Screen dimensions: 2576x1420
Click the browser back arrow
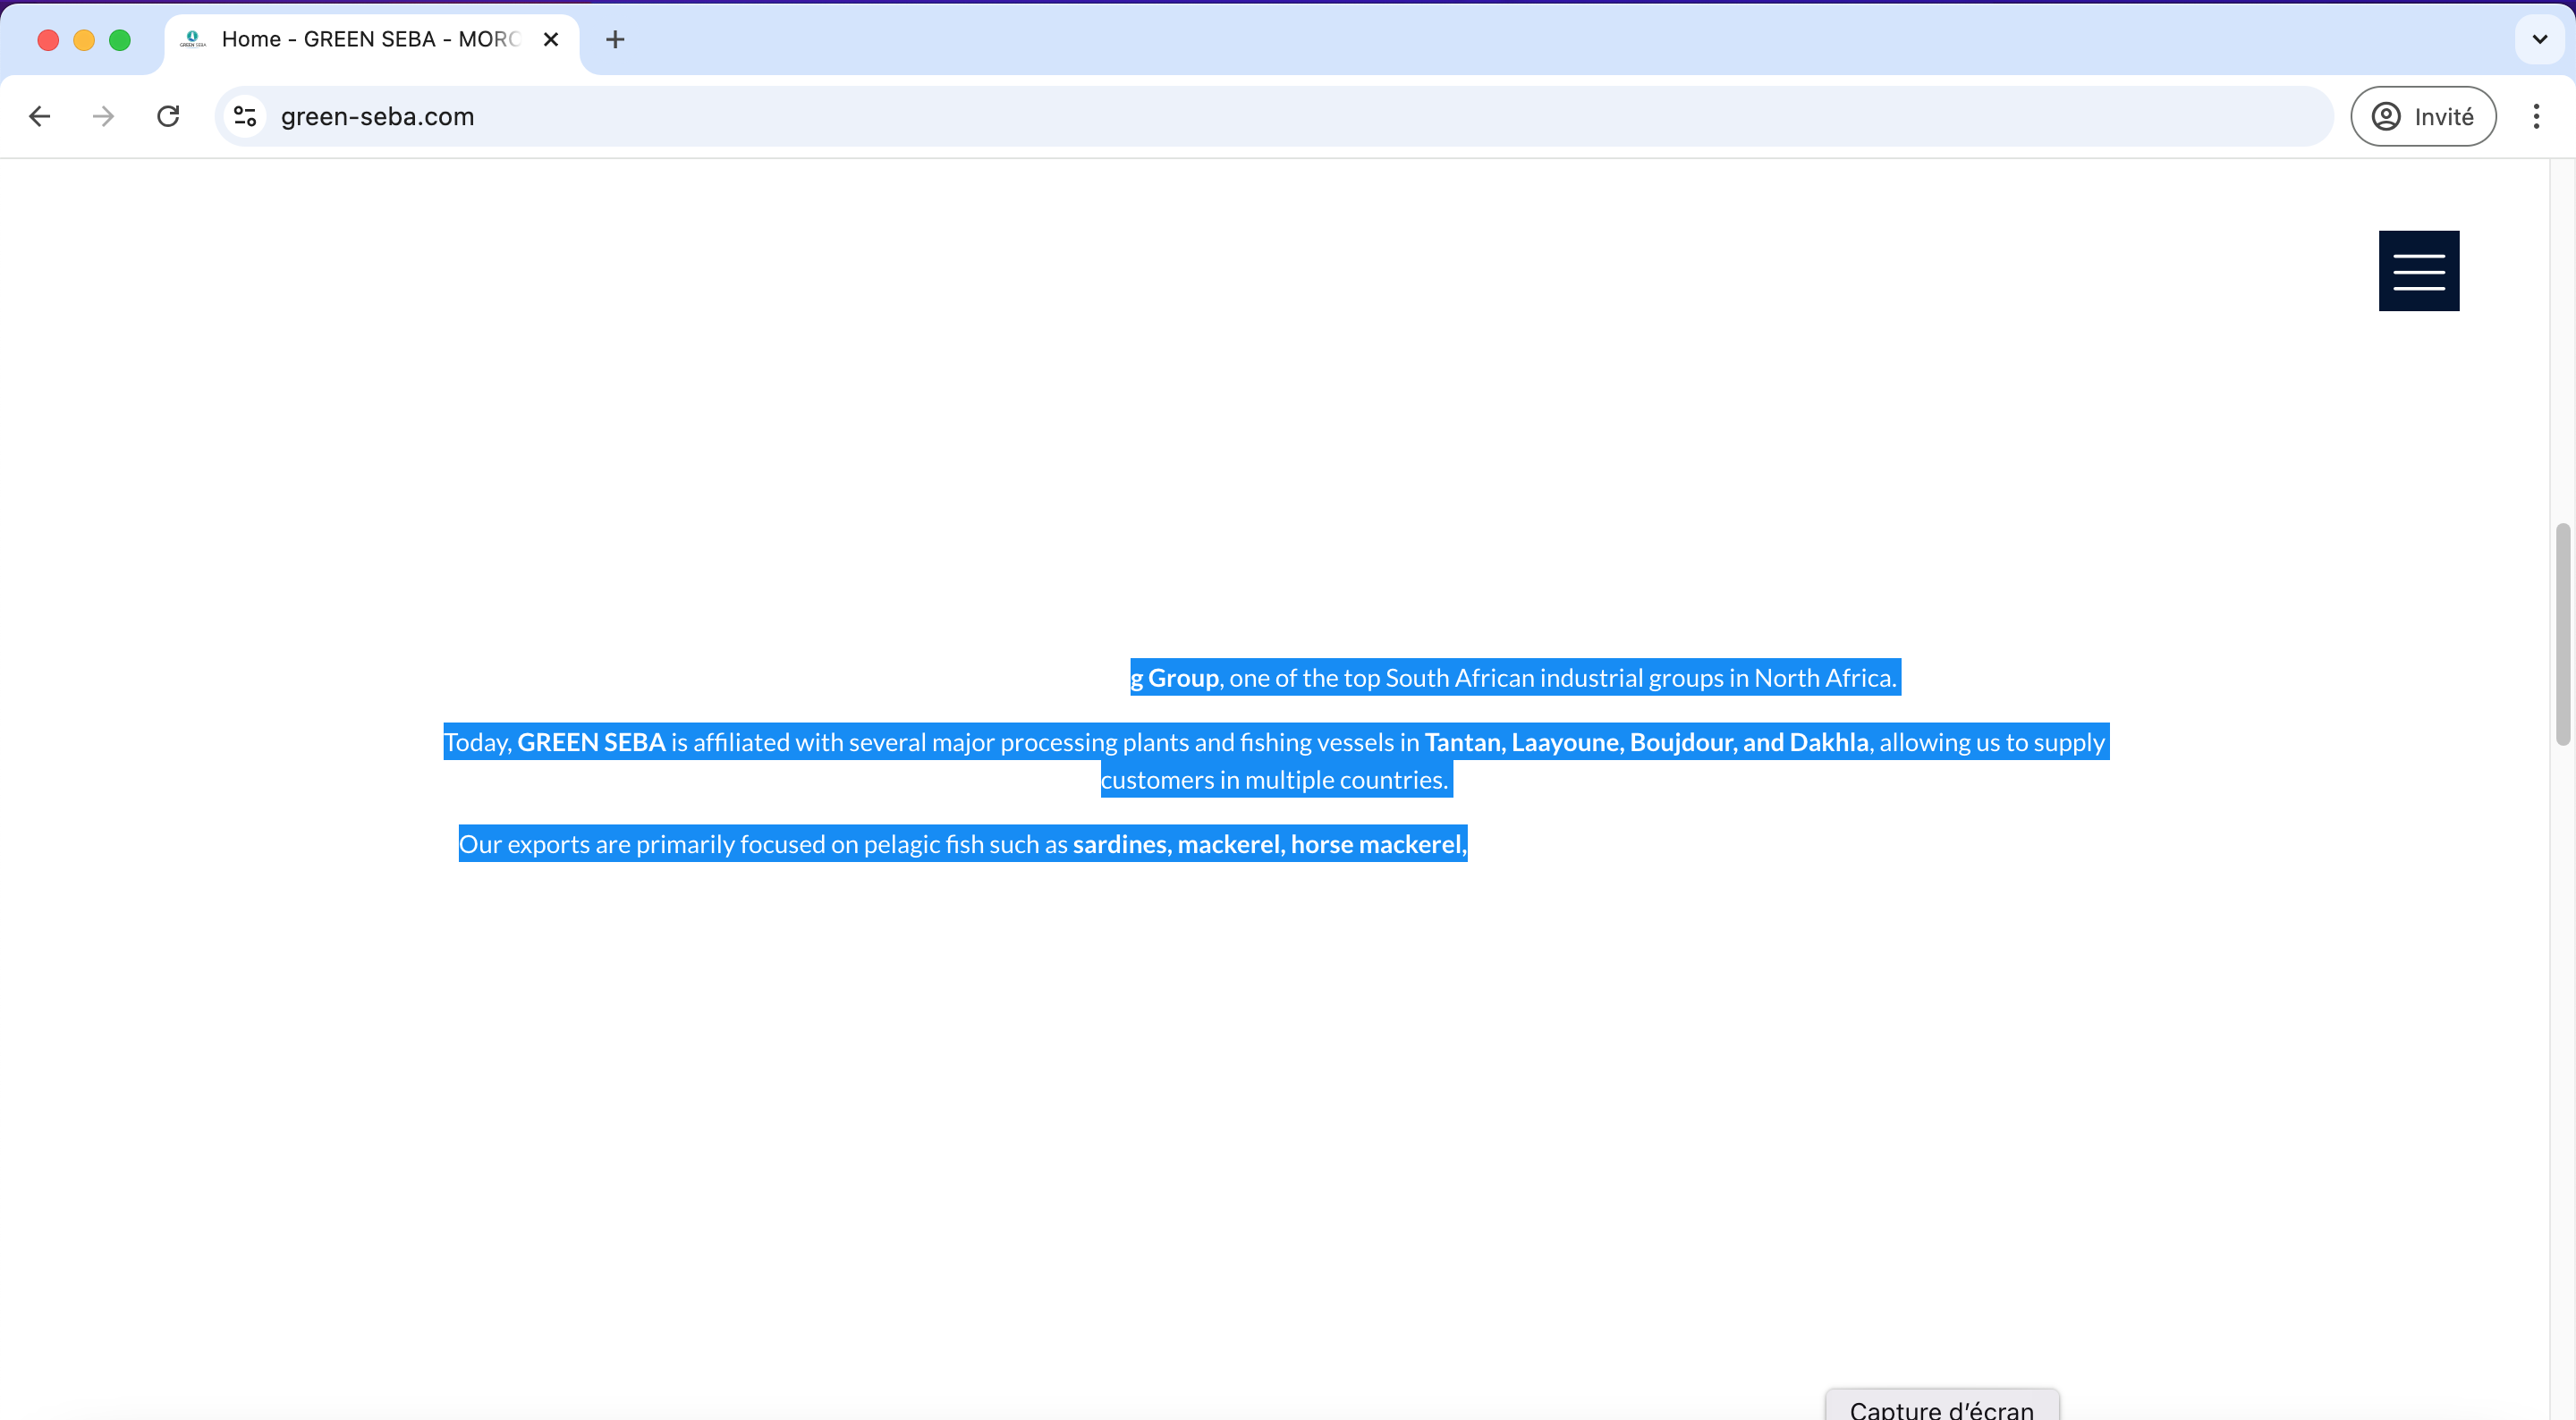(x=40, y=117)
